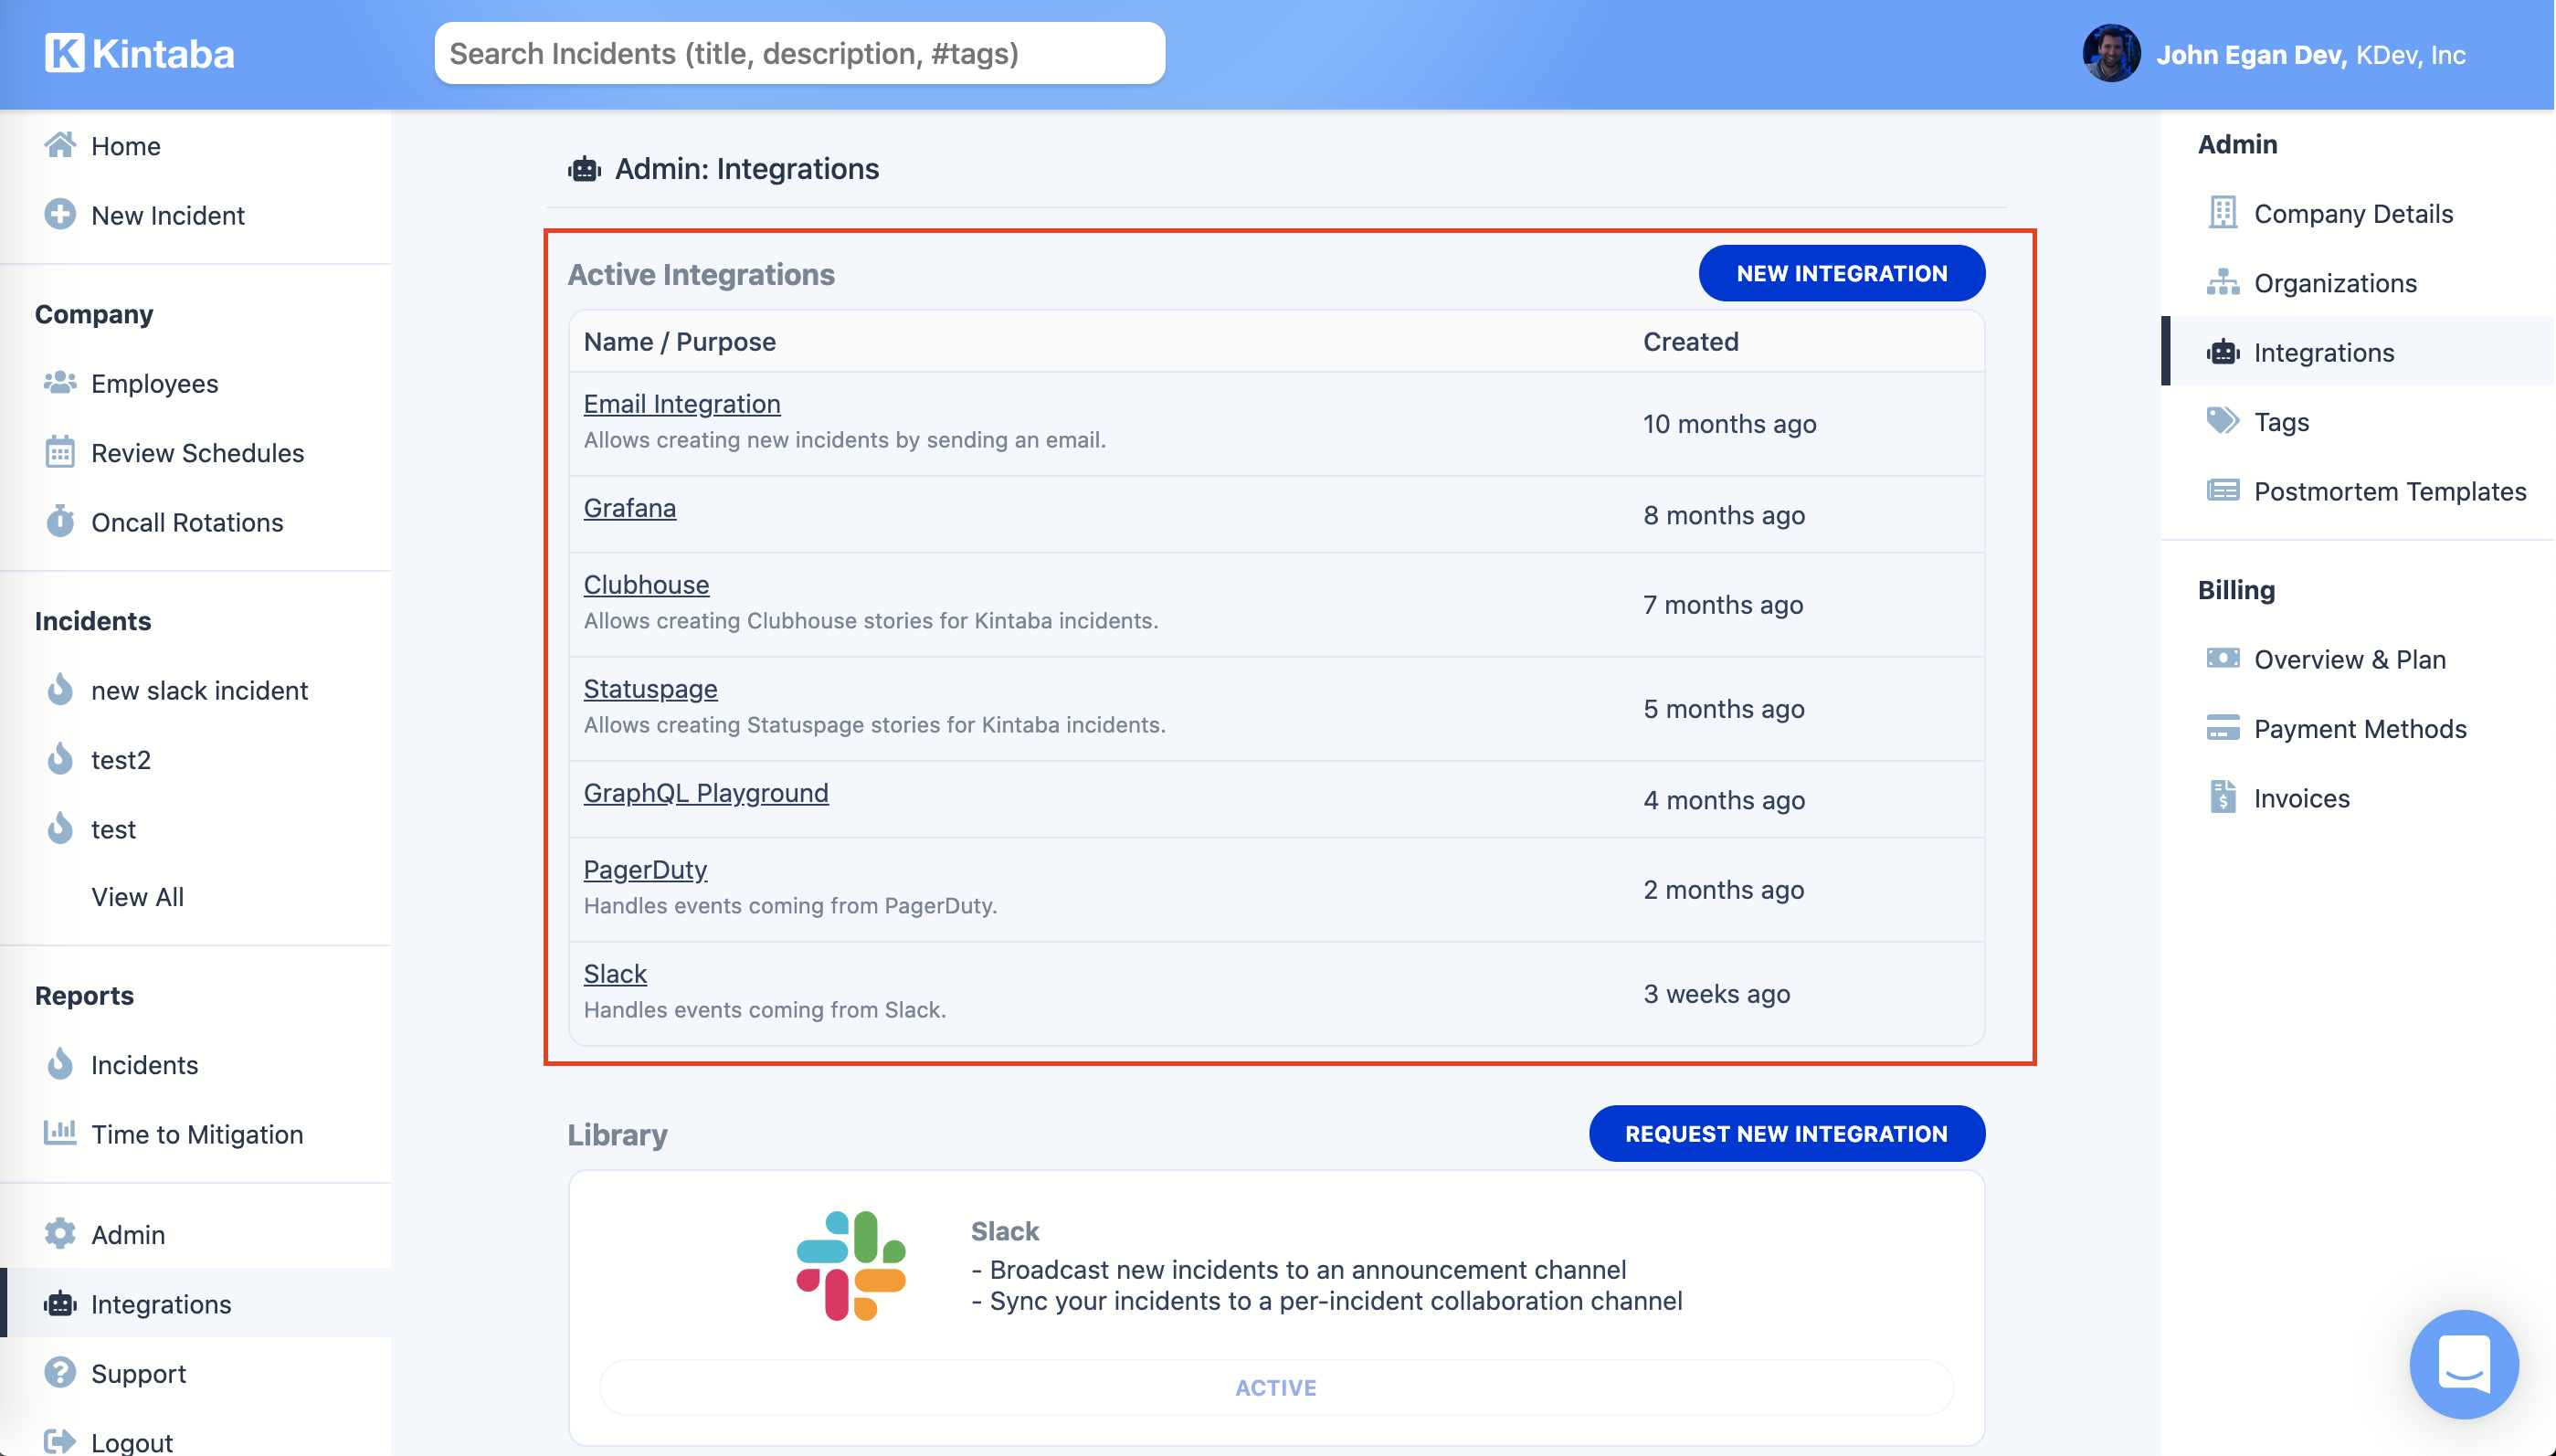Go to Employees in sidebar
The width and height of the screenshot is (2556, 1456).
(x=154, y=384)
